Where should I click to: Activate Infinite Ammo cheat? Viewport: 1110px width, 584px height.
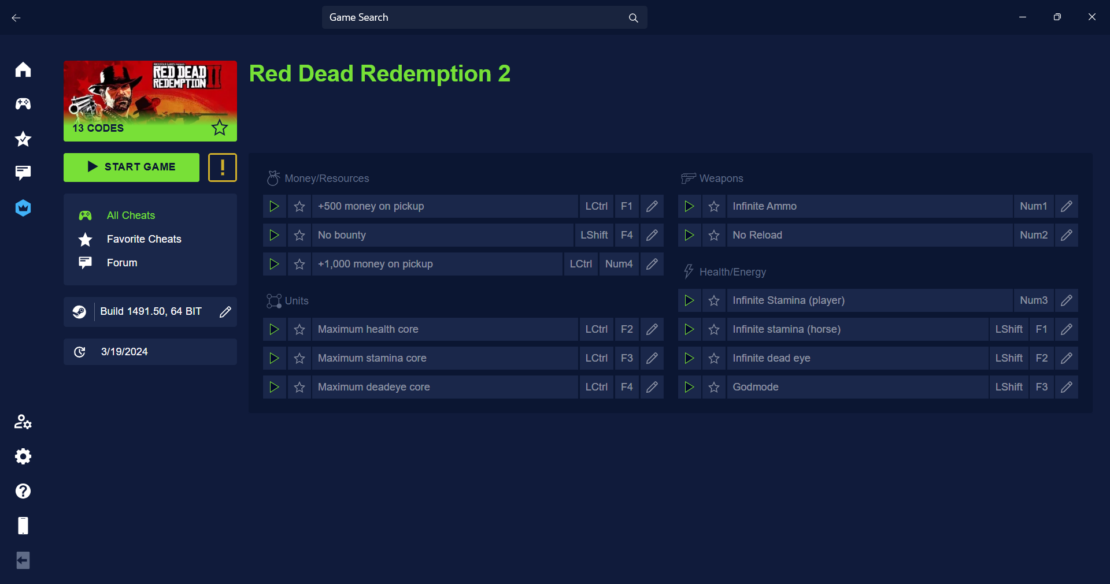(x=689, y=206)
